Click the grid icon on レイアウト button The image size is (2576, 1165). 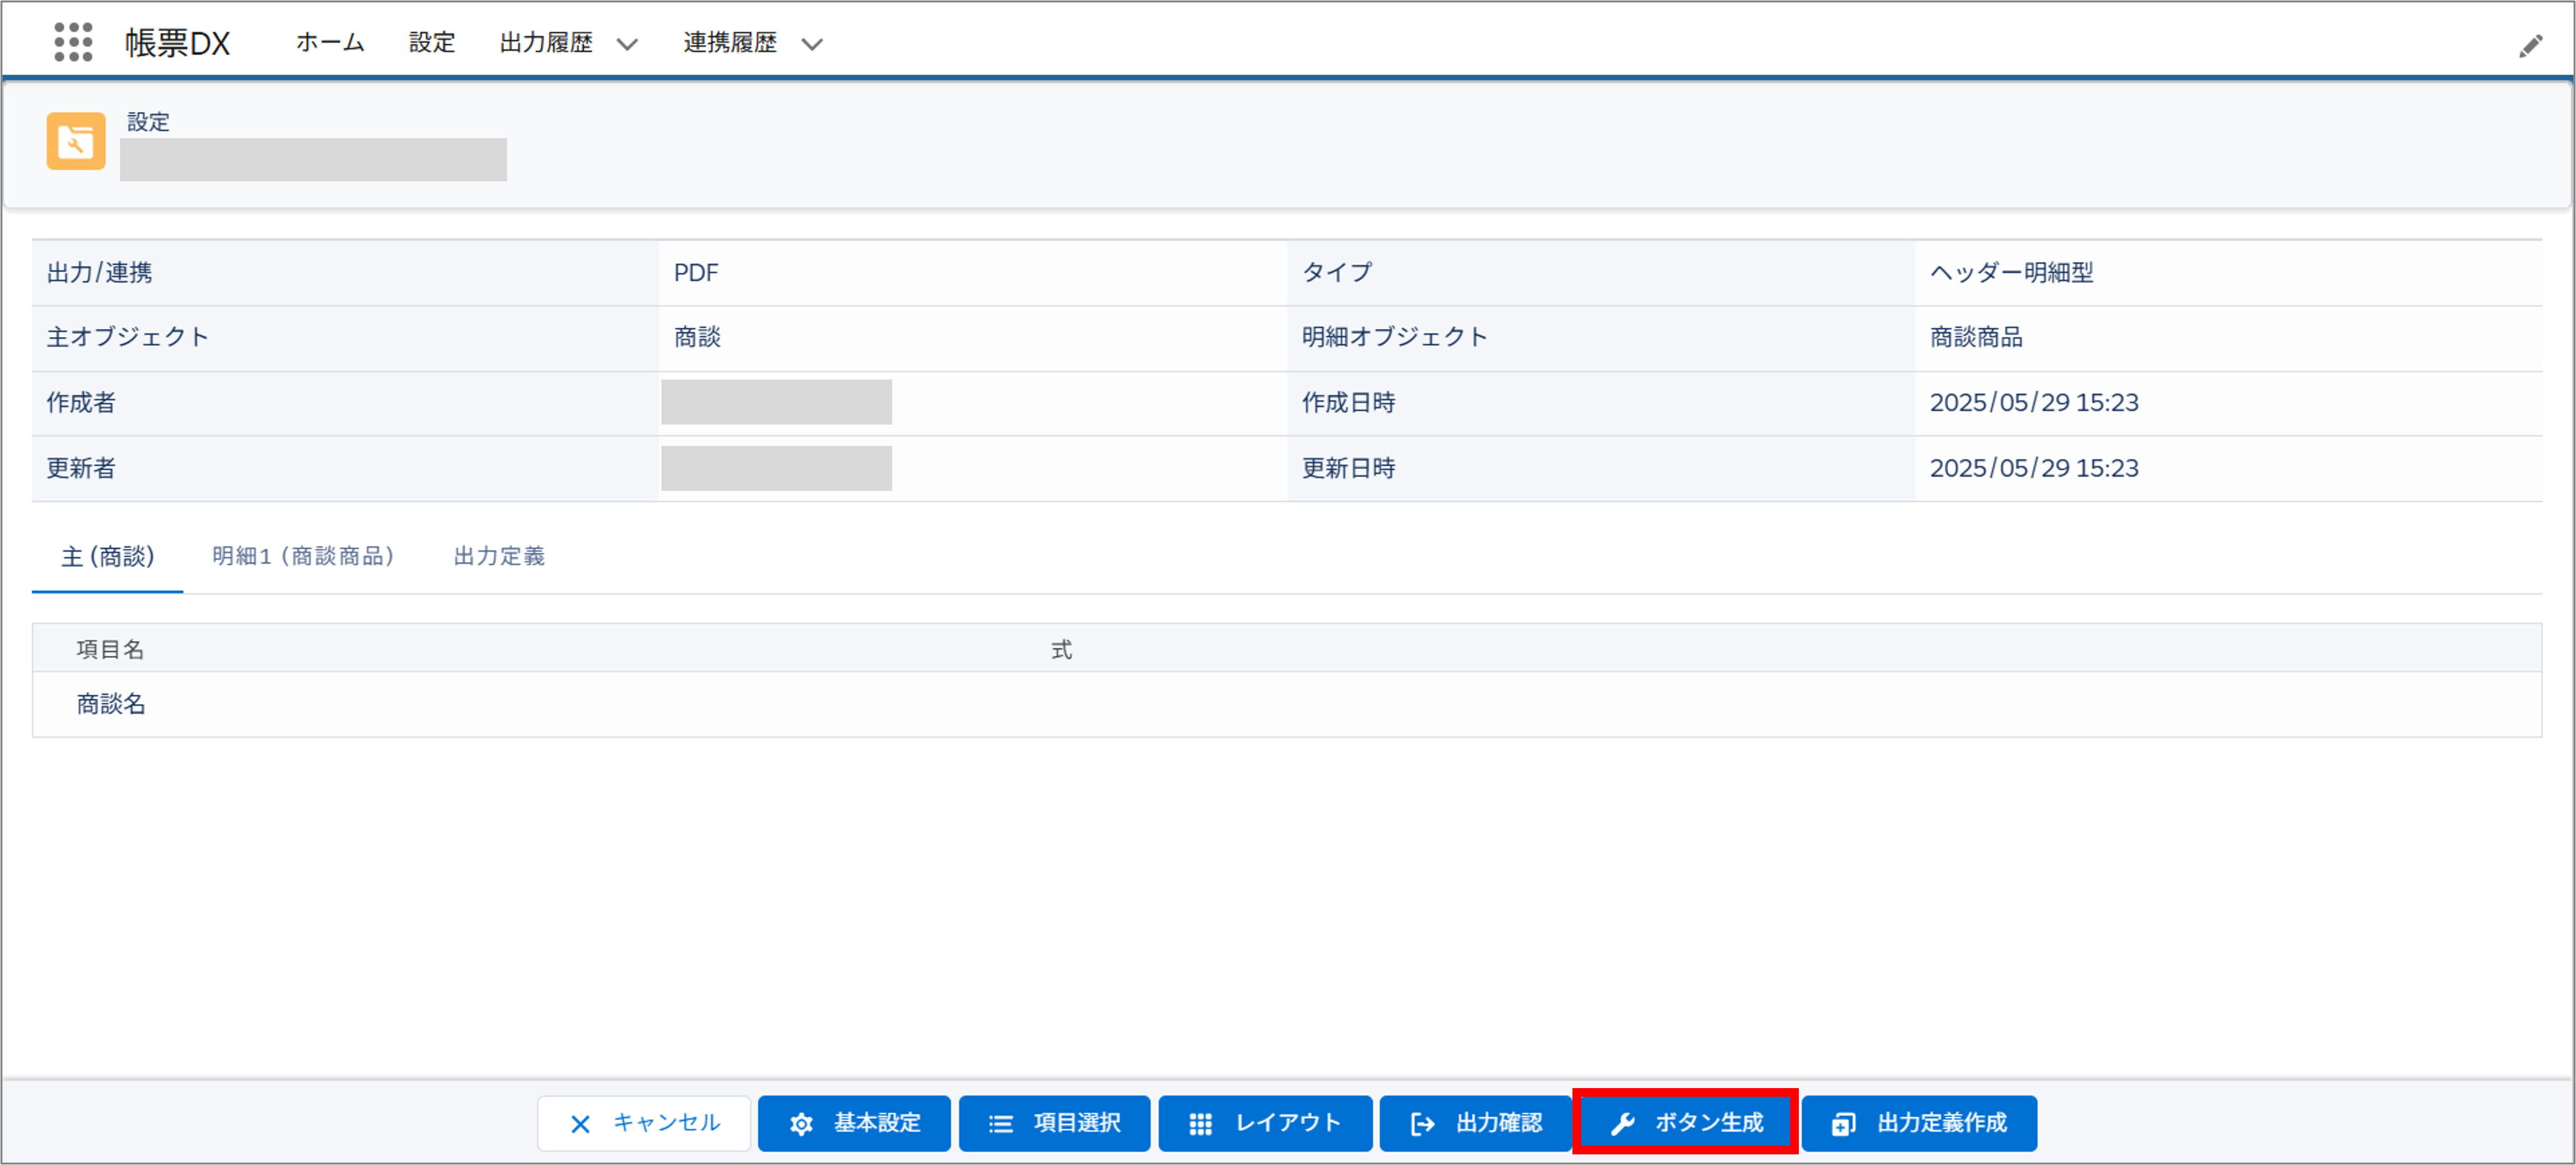point(1200,1124)
